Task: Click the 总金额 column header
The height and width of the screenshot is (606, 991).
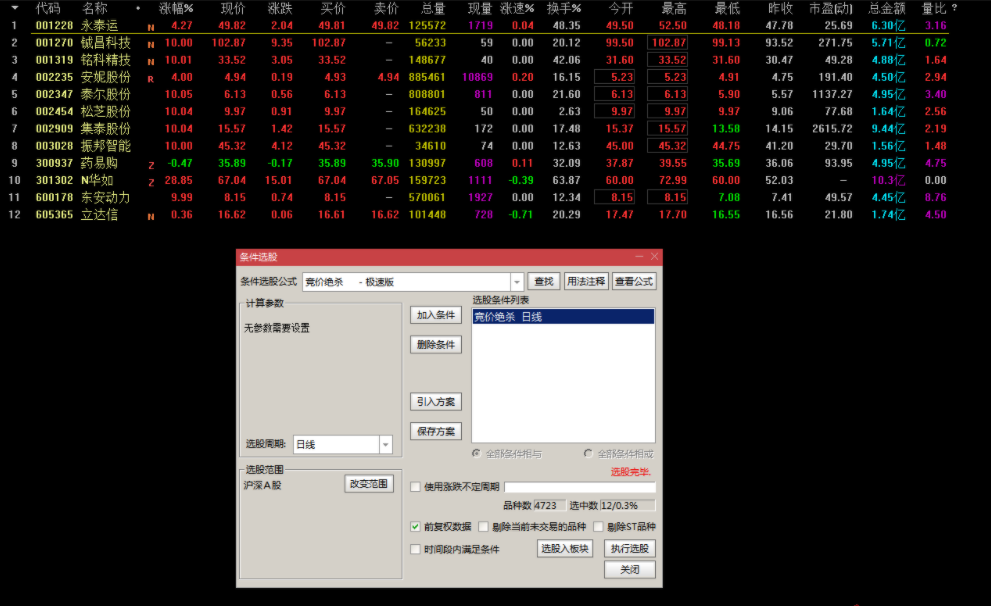Action: (x=886, y=8)
